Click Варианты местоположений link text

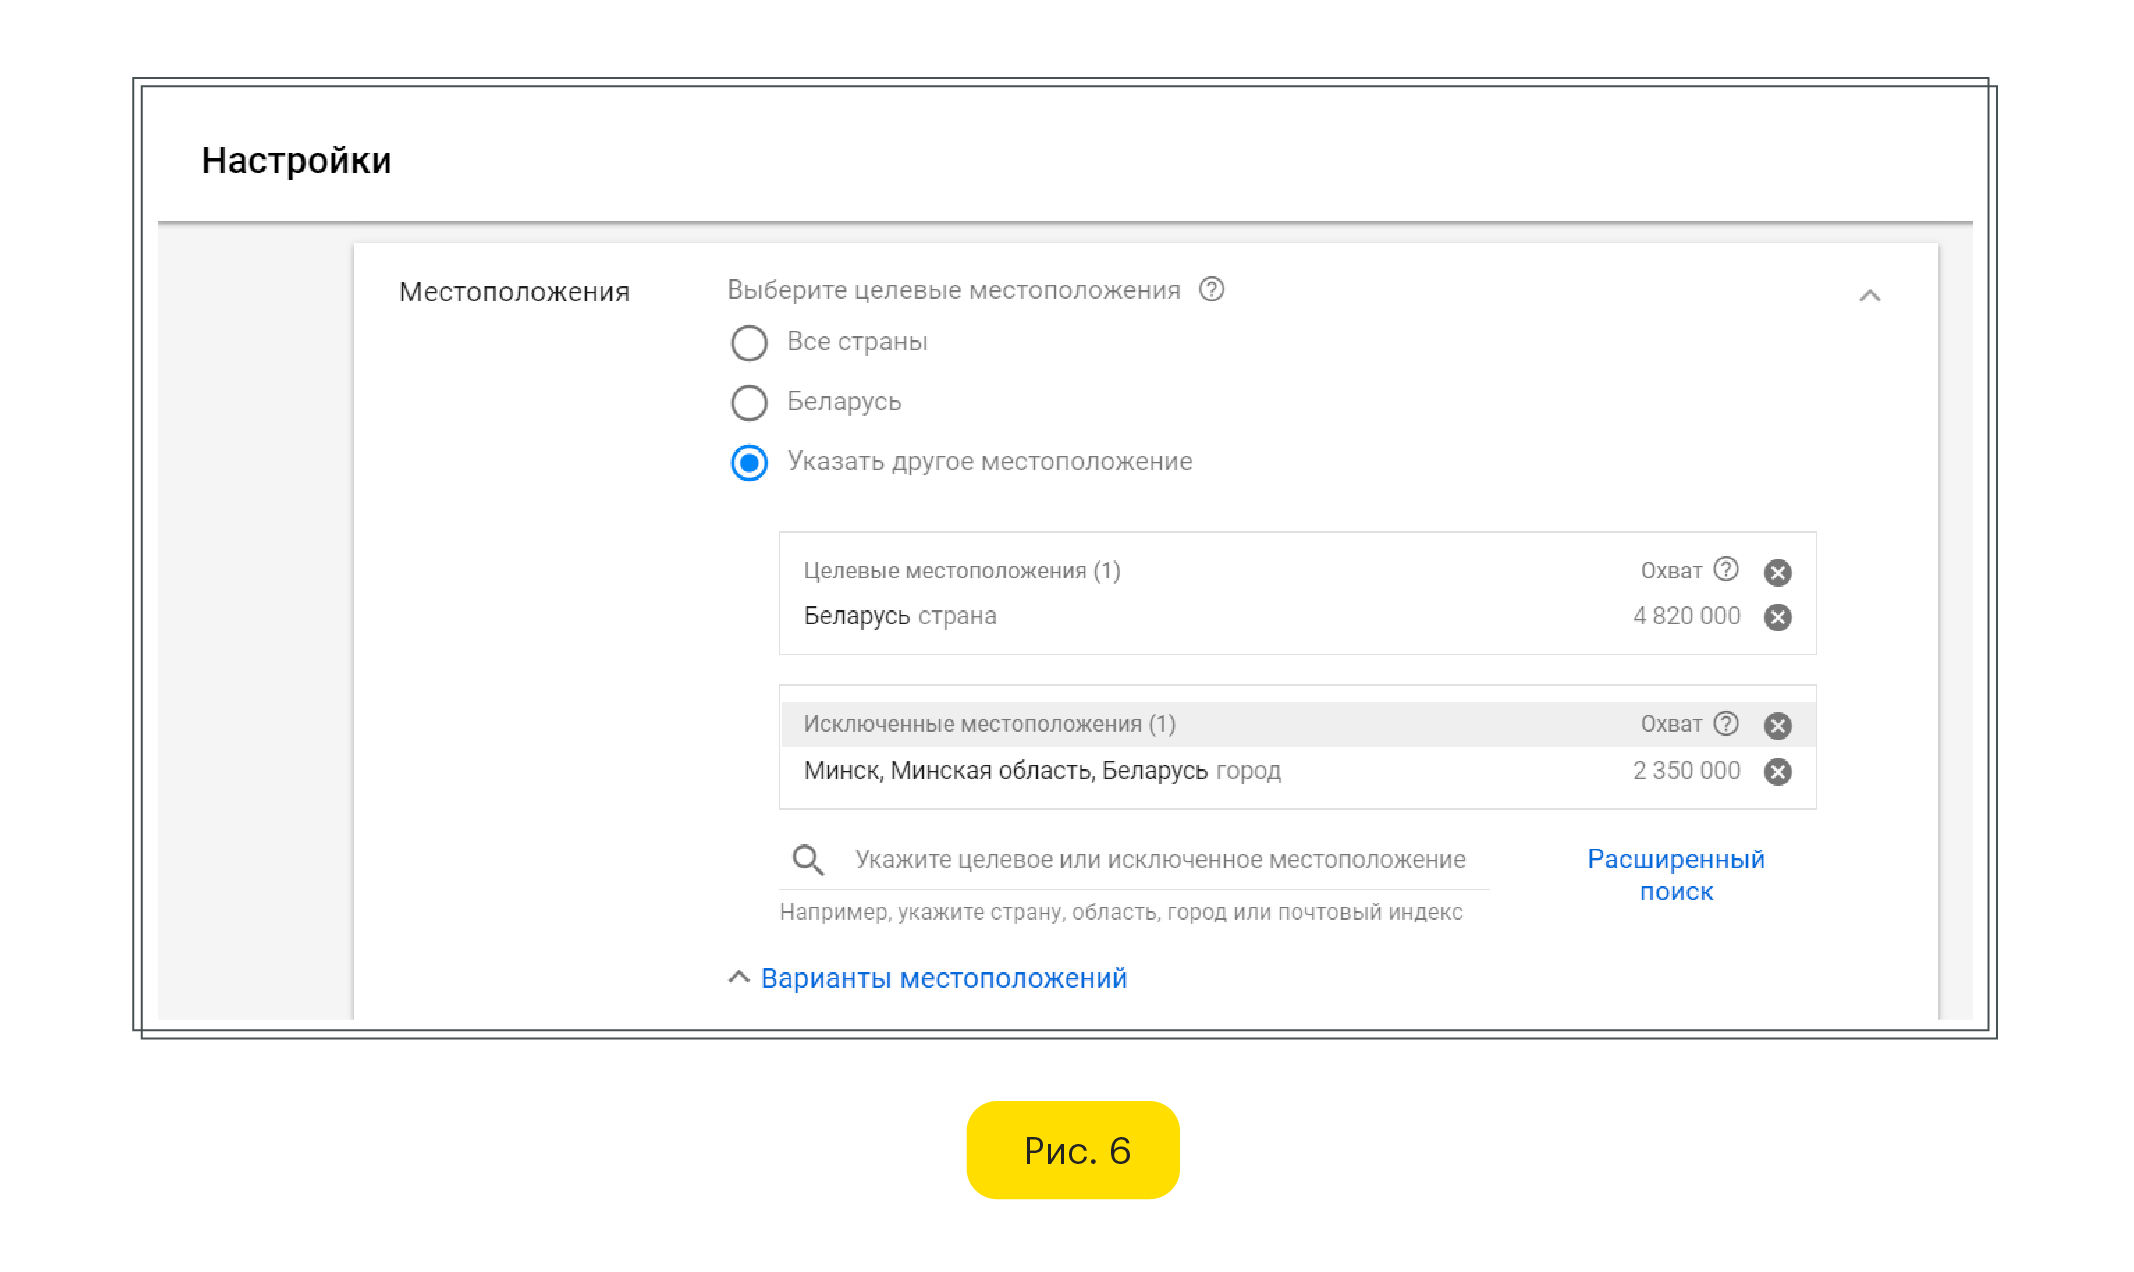coord(943,978)
